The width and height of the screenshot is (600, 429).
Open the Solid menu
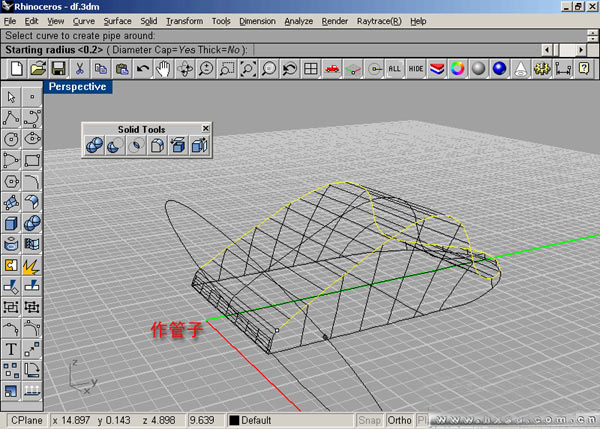(x=149, y=20)
